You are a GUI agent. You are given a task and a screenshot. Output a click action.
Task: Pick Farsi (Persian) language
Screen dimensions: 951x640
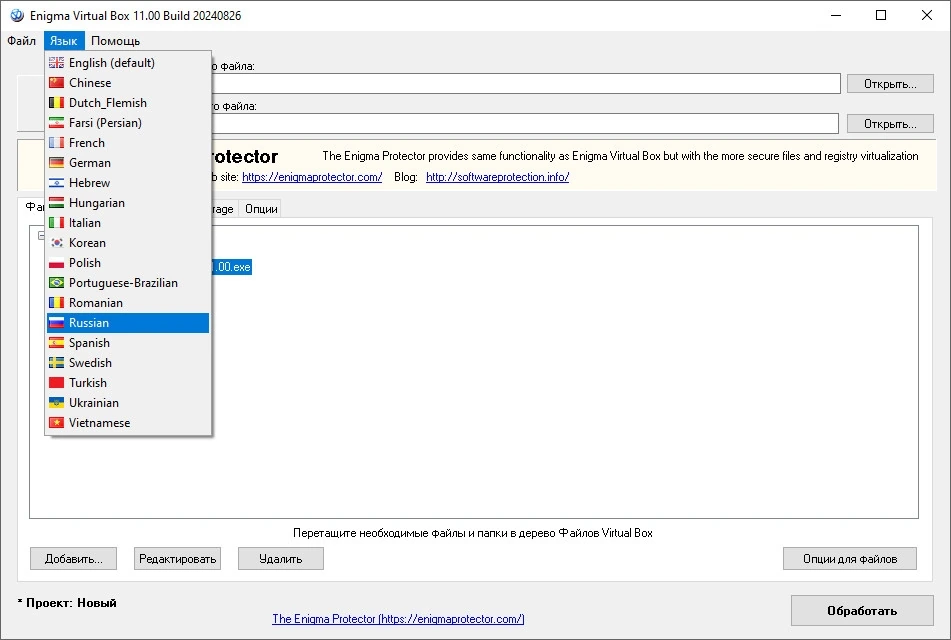(x=128, y=123)
